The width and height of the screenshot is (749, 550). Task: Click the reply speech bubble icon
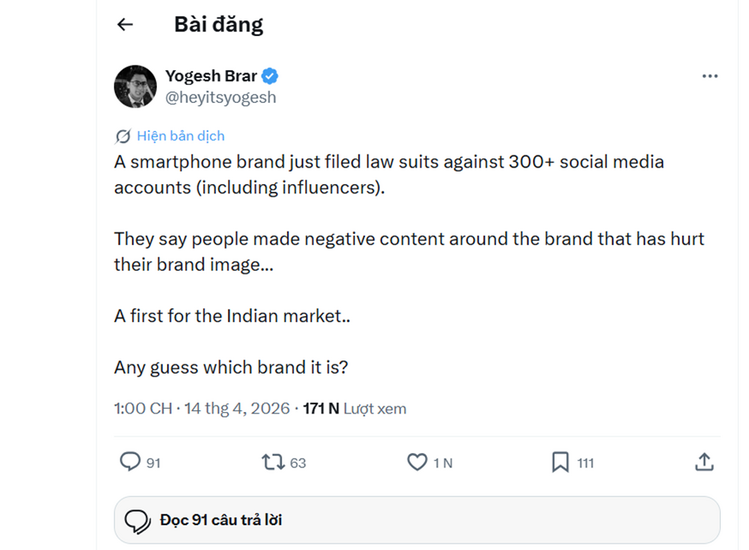pos(130,462)
